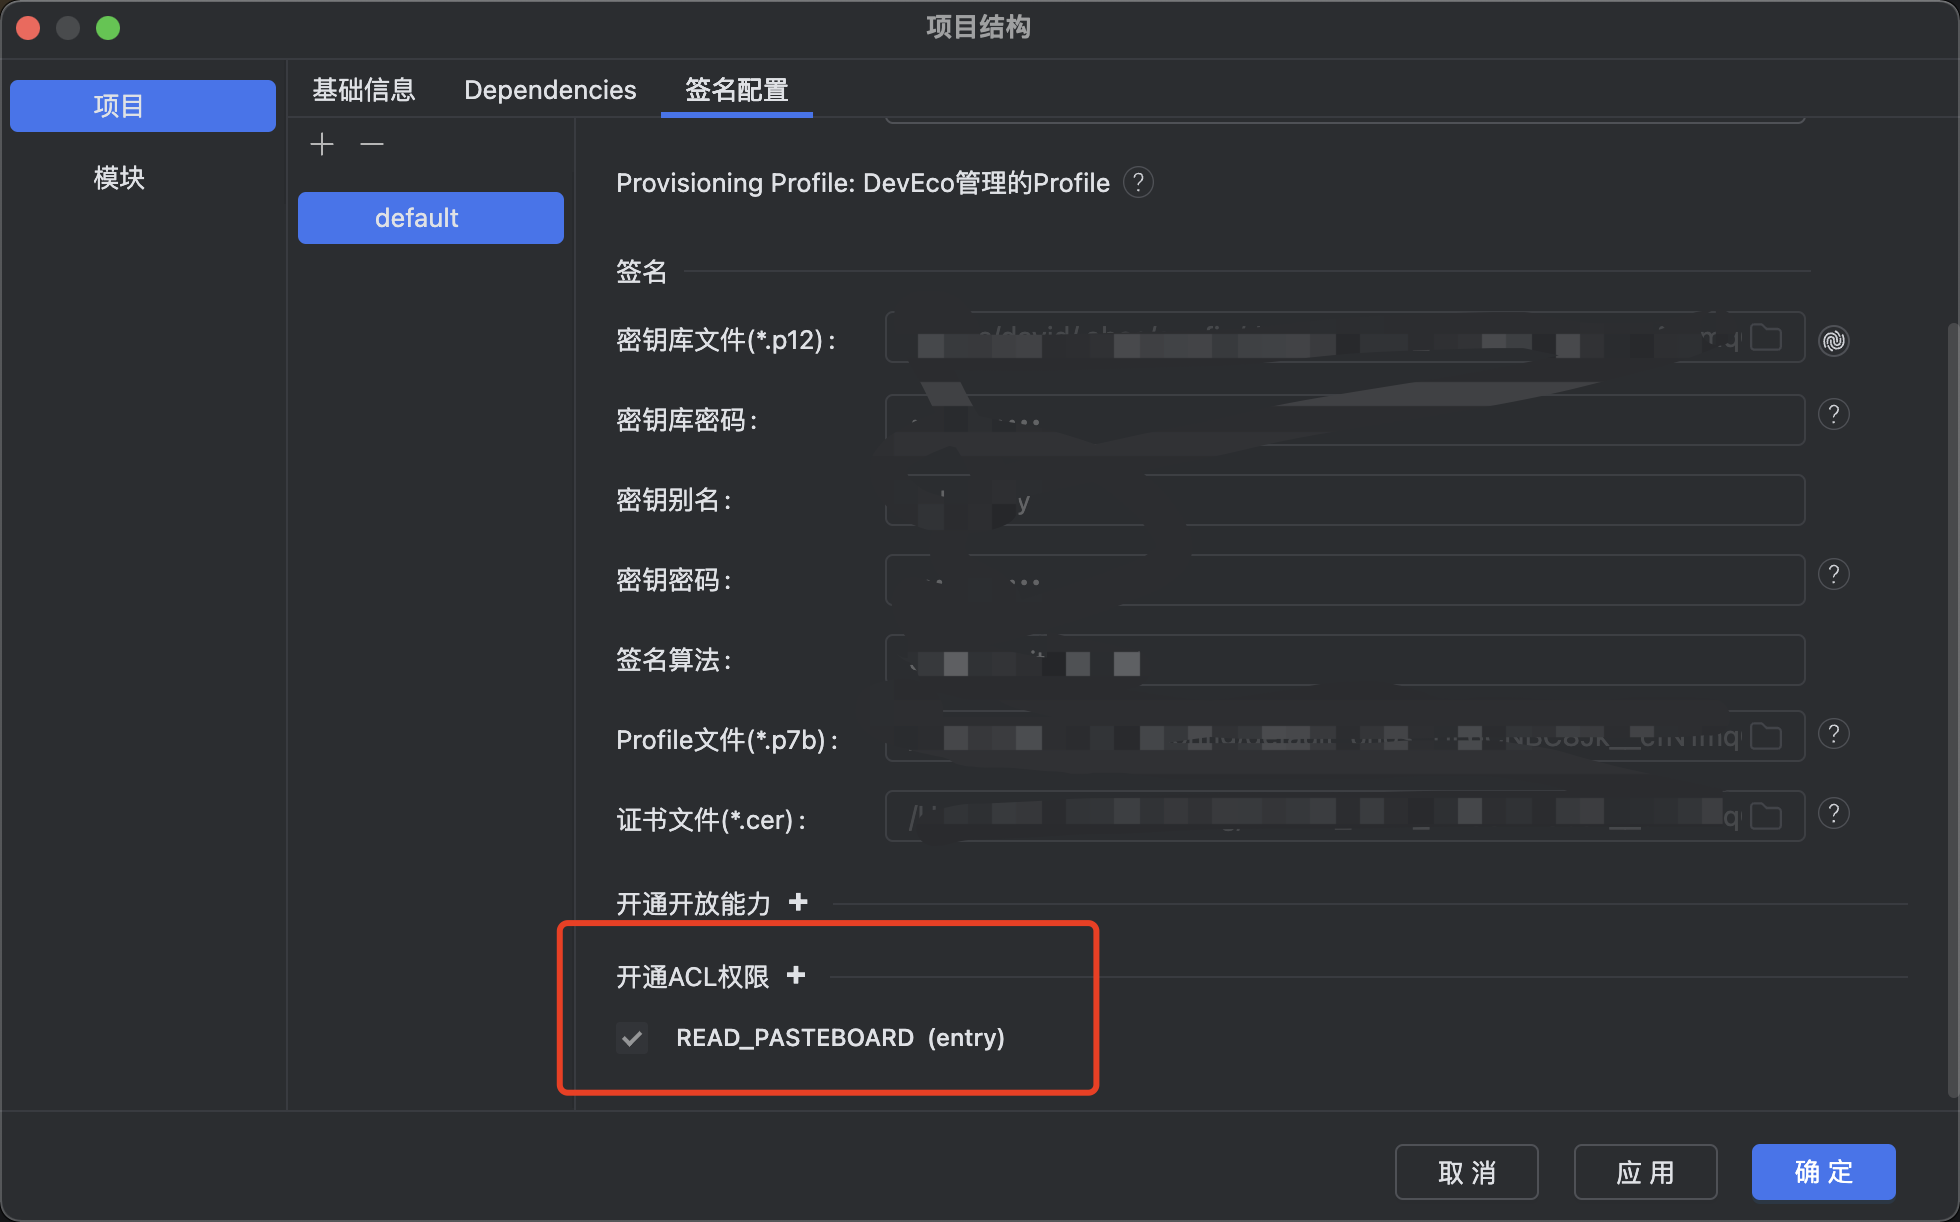Select 签名配置 tab

(x=737, y=90)
